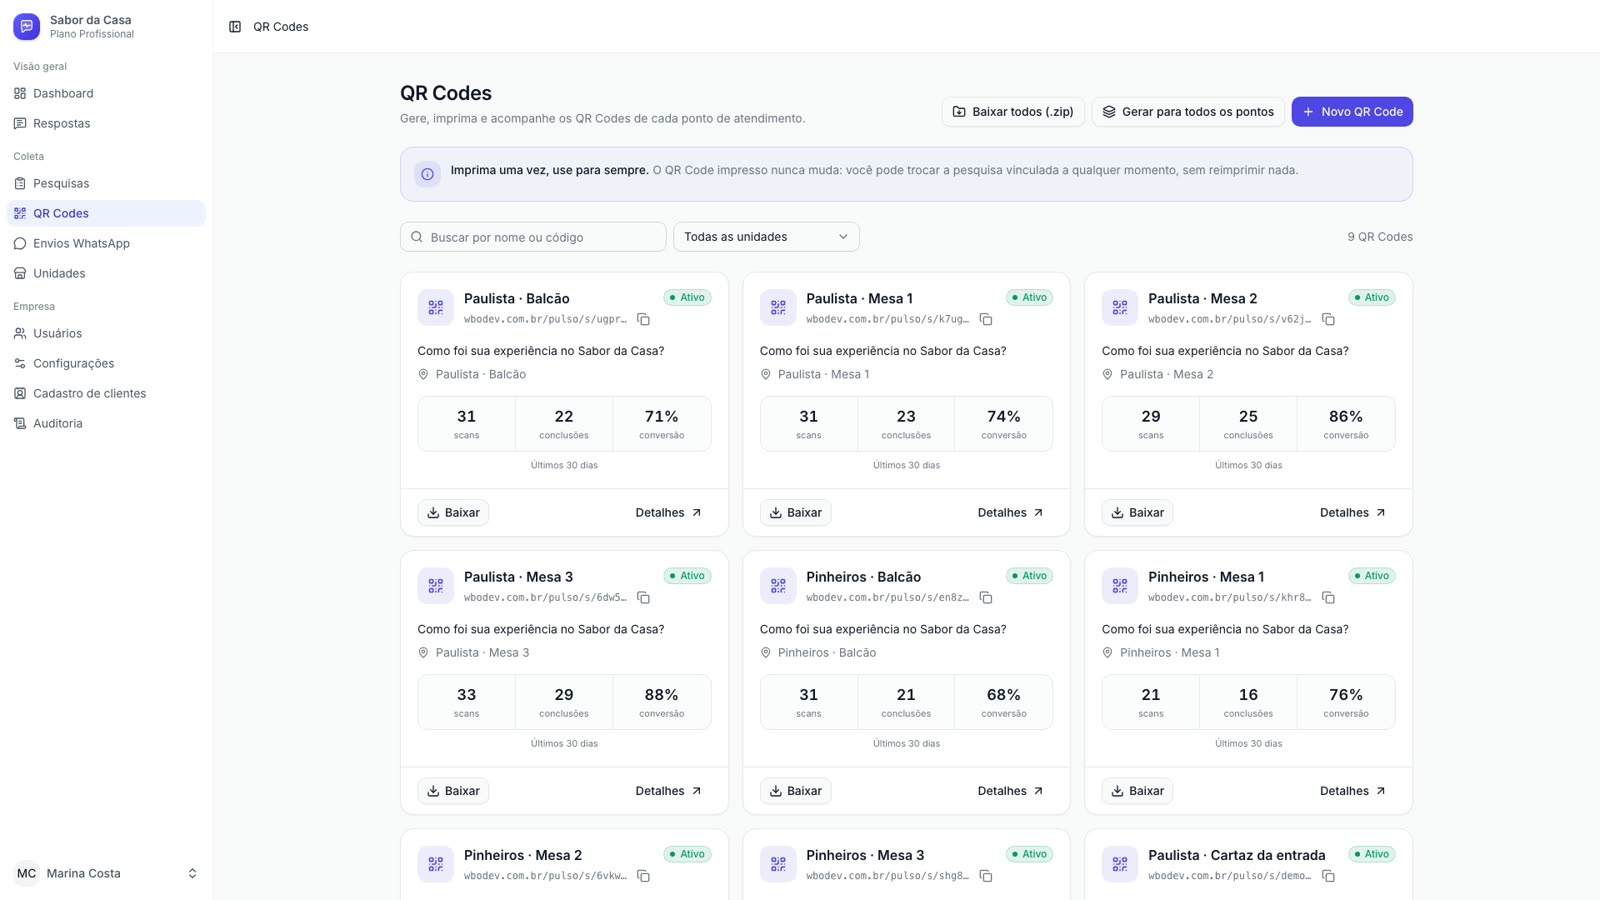The height and width of the screenshot is (900, 1600).
Task: Click the Novo QR Code button
Action: pyautogui.click(x=1352, y=112)
